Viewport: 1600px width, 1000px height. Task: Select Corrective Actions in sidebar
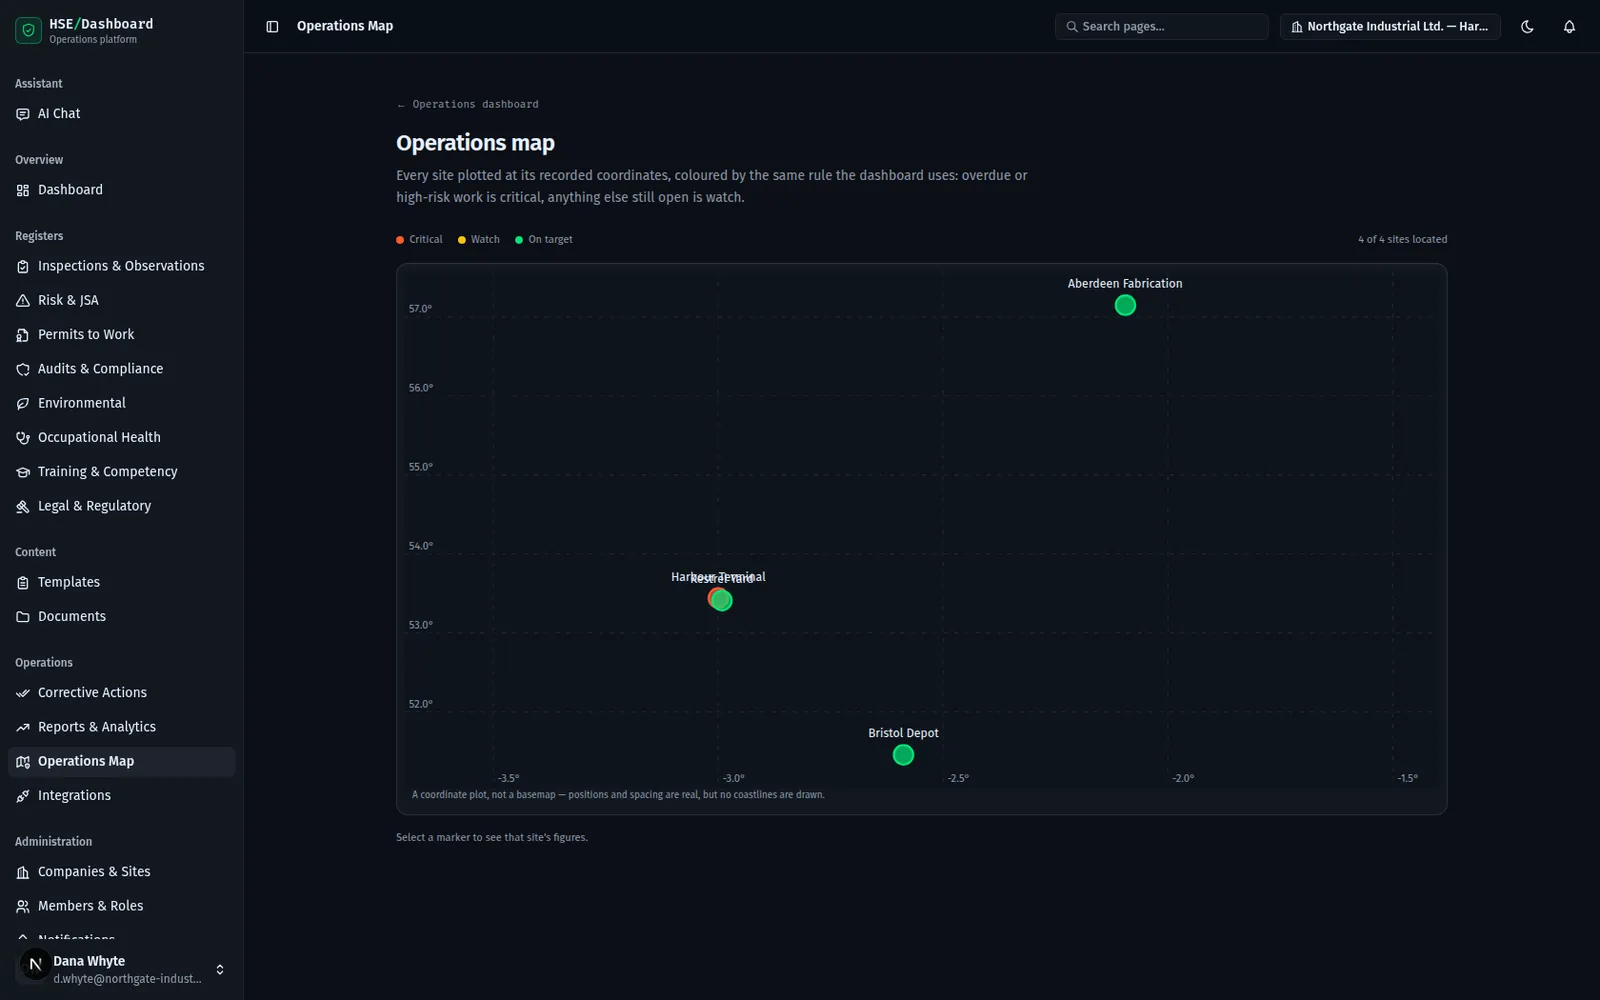[121, 693]
